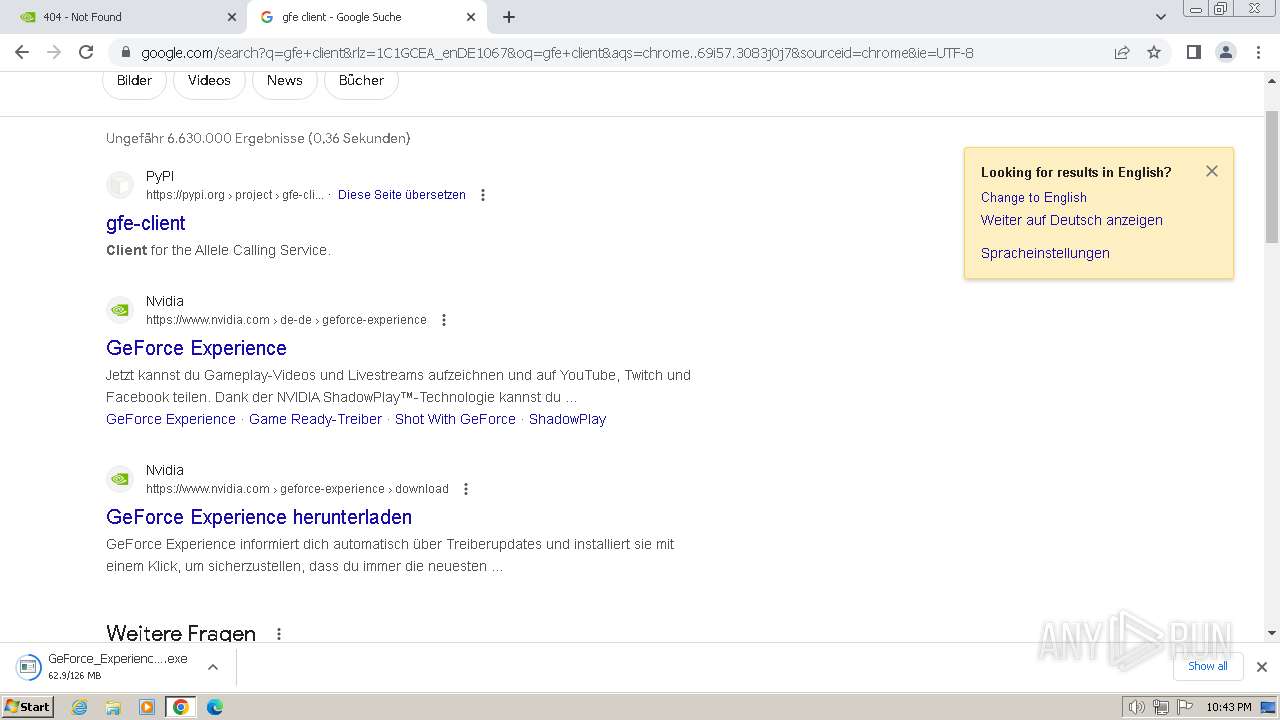Open more options for herunterladen result

(x=466, y=489)
